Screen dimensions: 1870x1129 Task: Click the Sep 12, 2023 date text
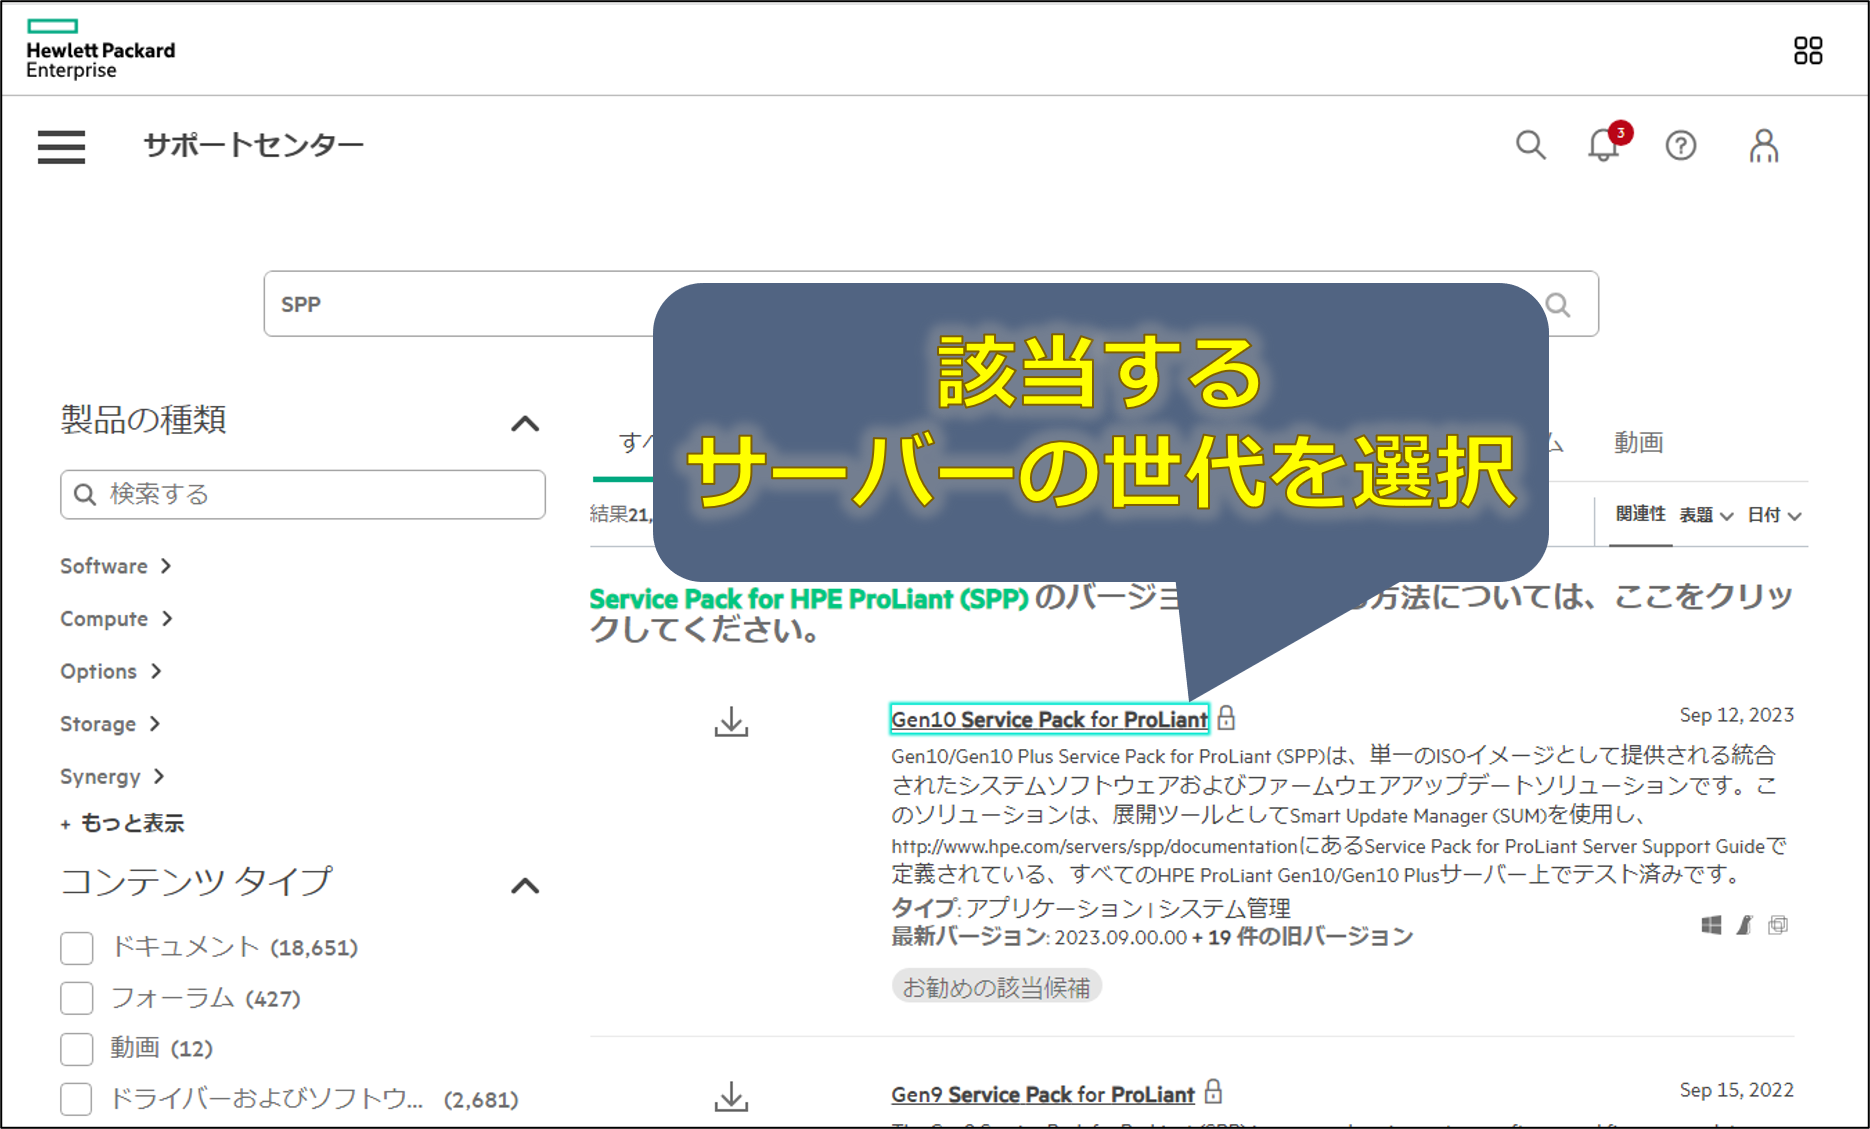click(1736, 715)
